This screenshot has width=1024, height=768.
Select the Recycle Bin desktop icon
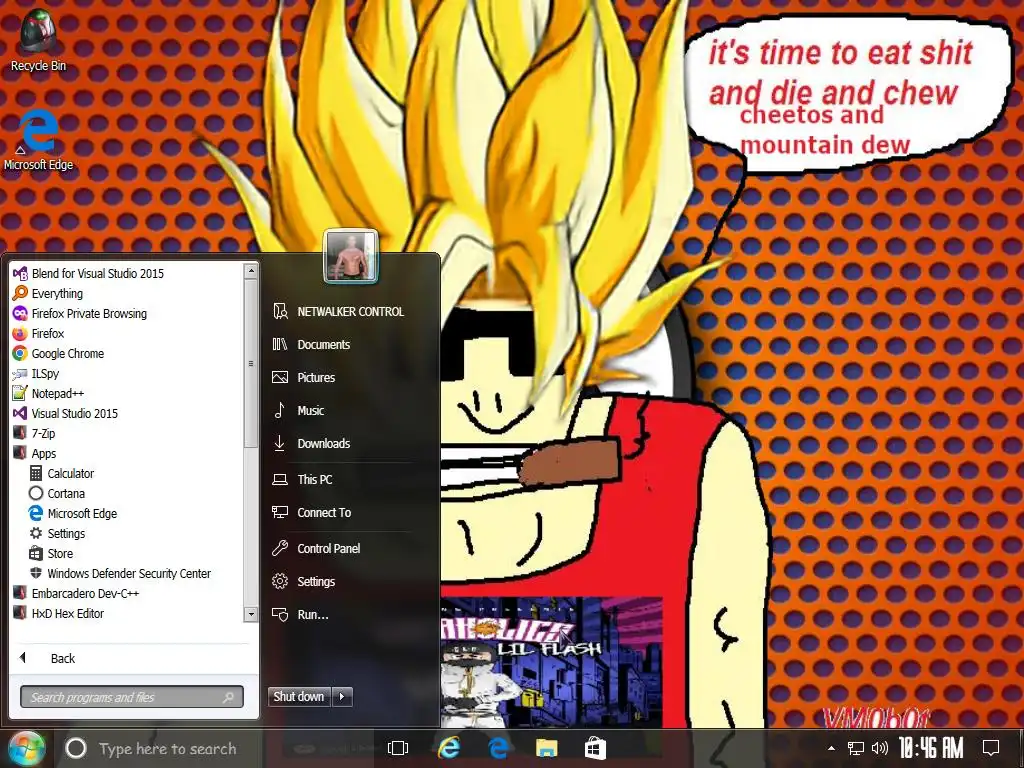39,40
